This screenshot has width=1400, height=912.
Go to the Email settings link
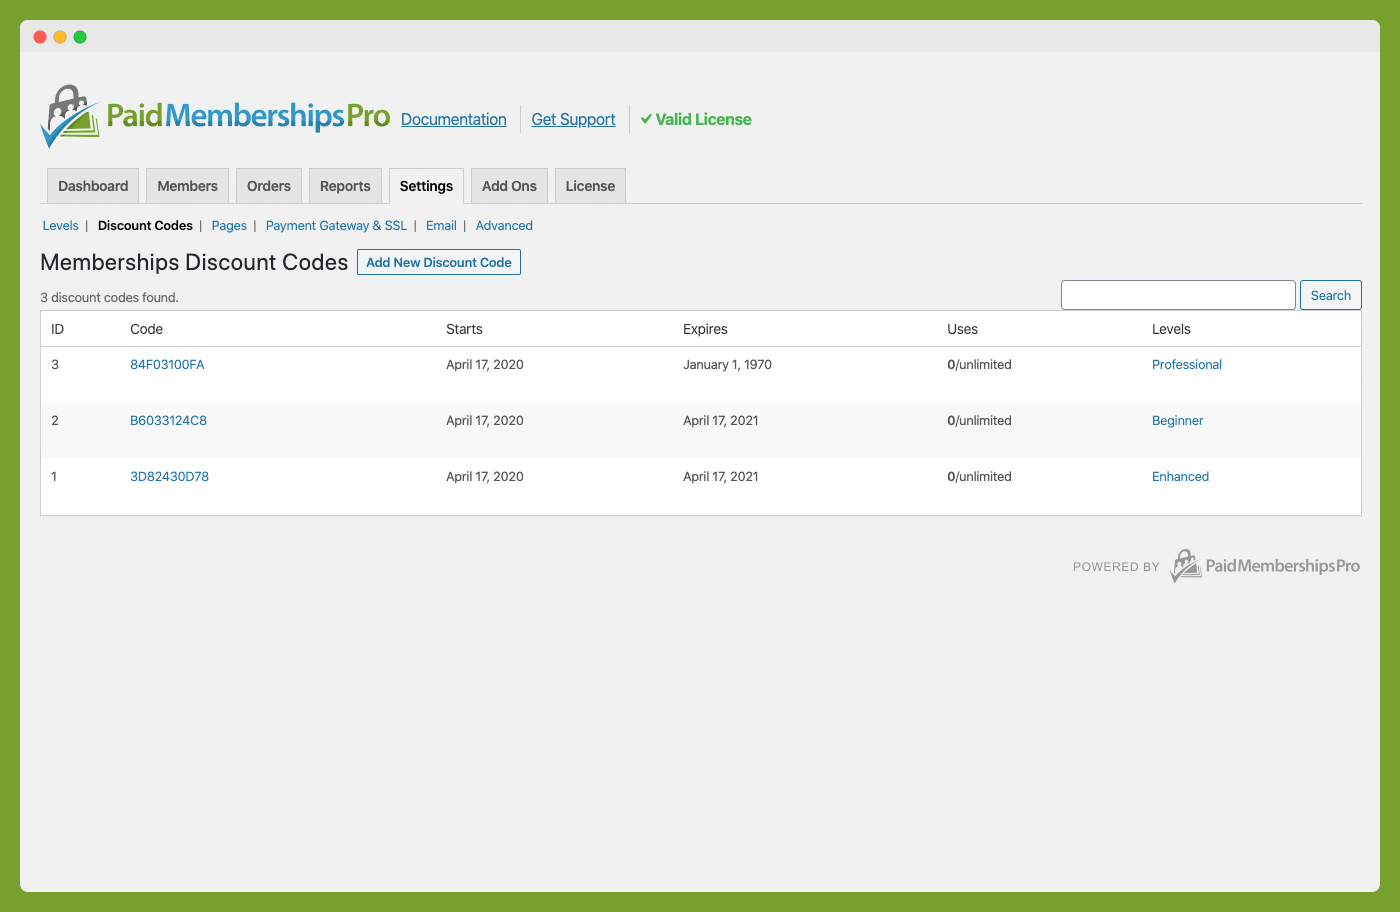[x=441, y=226]
